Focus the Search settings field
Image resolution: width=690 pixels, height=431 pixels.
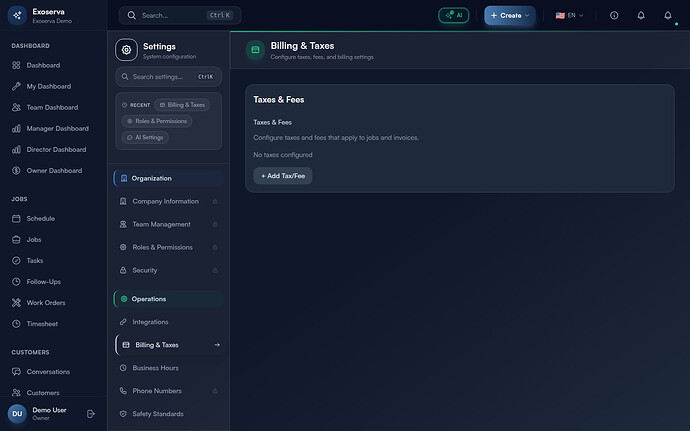pos(169,77)
